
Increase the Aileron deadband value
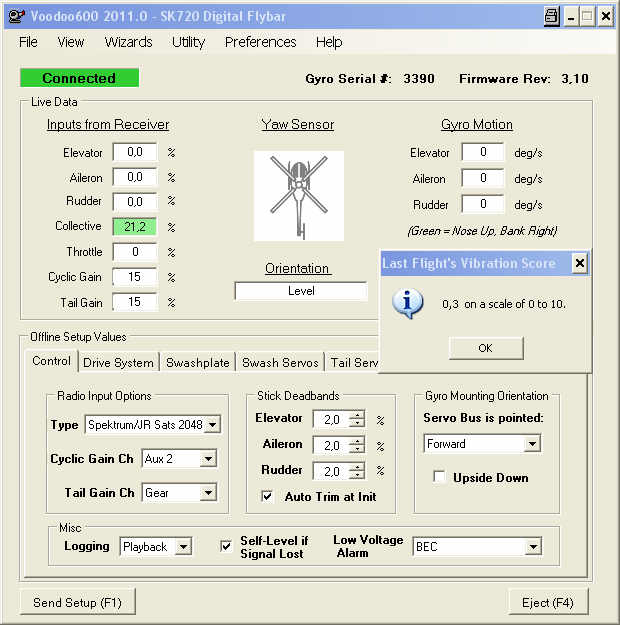pos(357,441)
